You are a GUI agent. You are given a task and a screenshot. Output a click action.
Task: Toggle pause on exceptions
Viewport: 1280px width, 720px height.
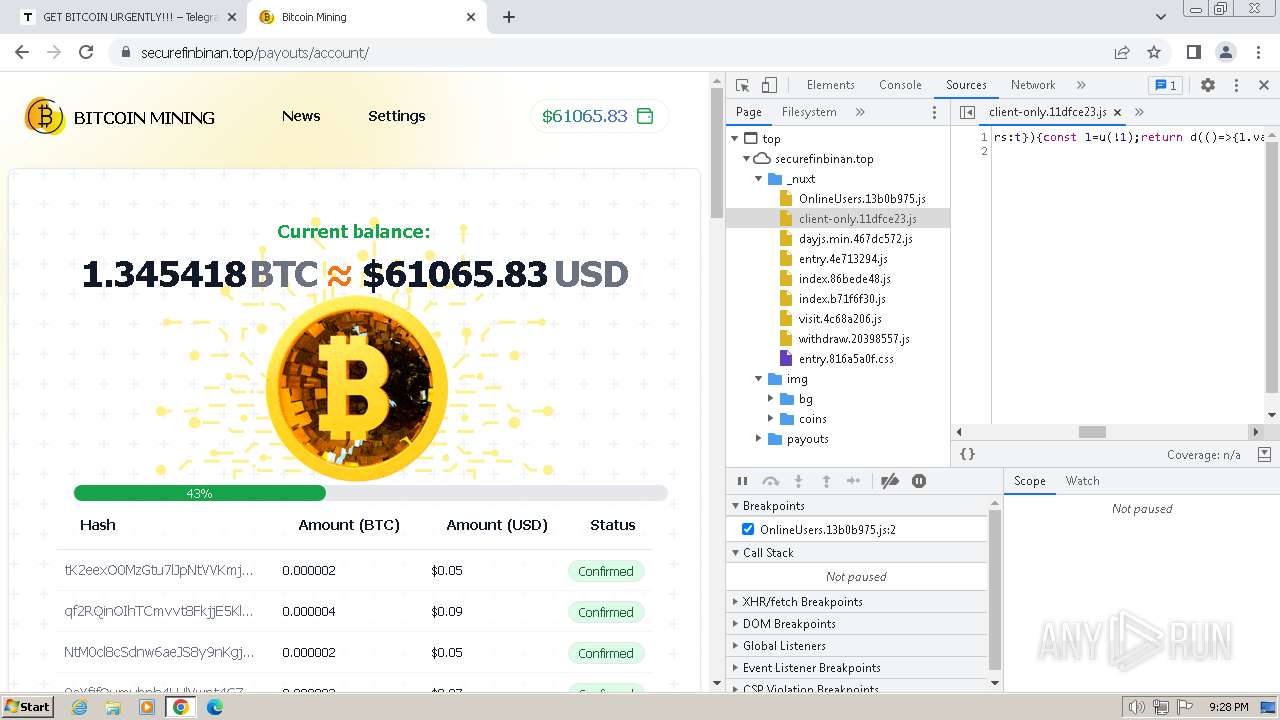[x=919, y=481]
